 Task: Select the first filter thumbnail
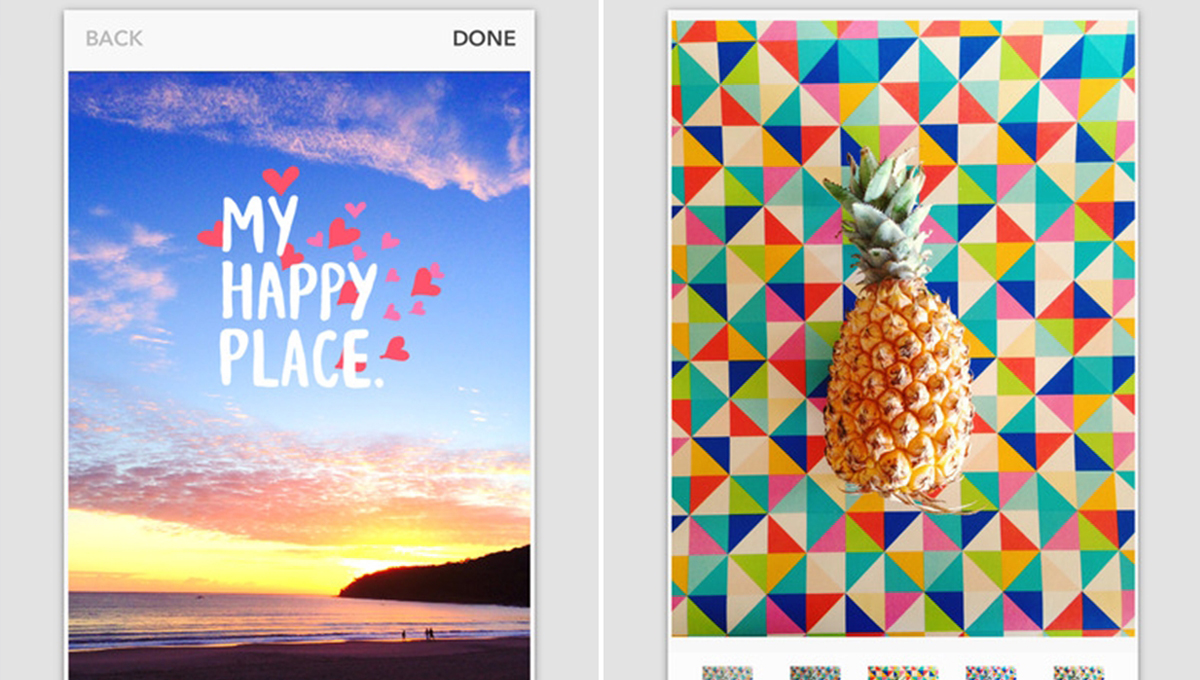pos(727,672)
